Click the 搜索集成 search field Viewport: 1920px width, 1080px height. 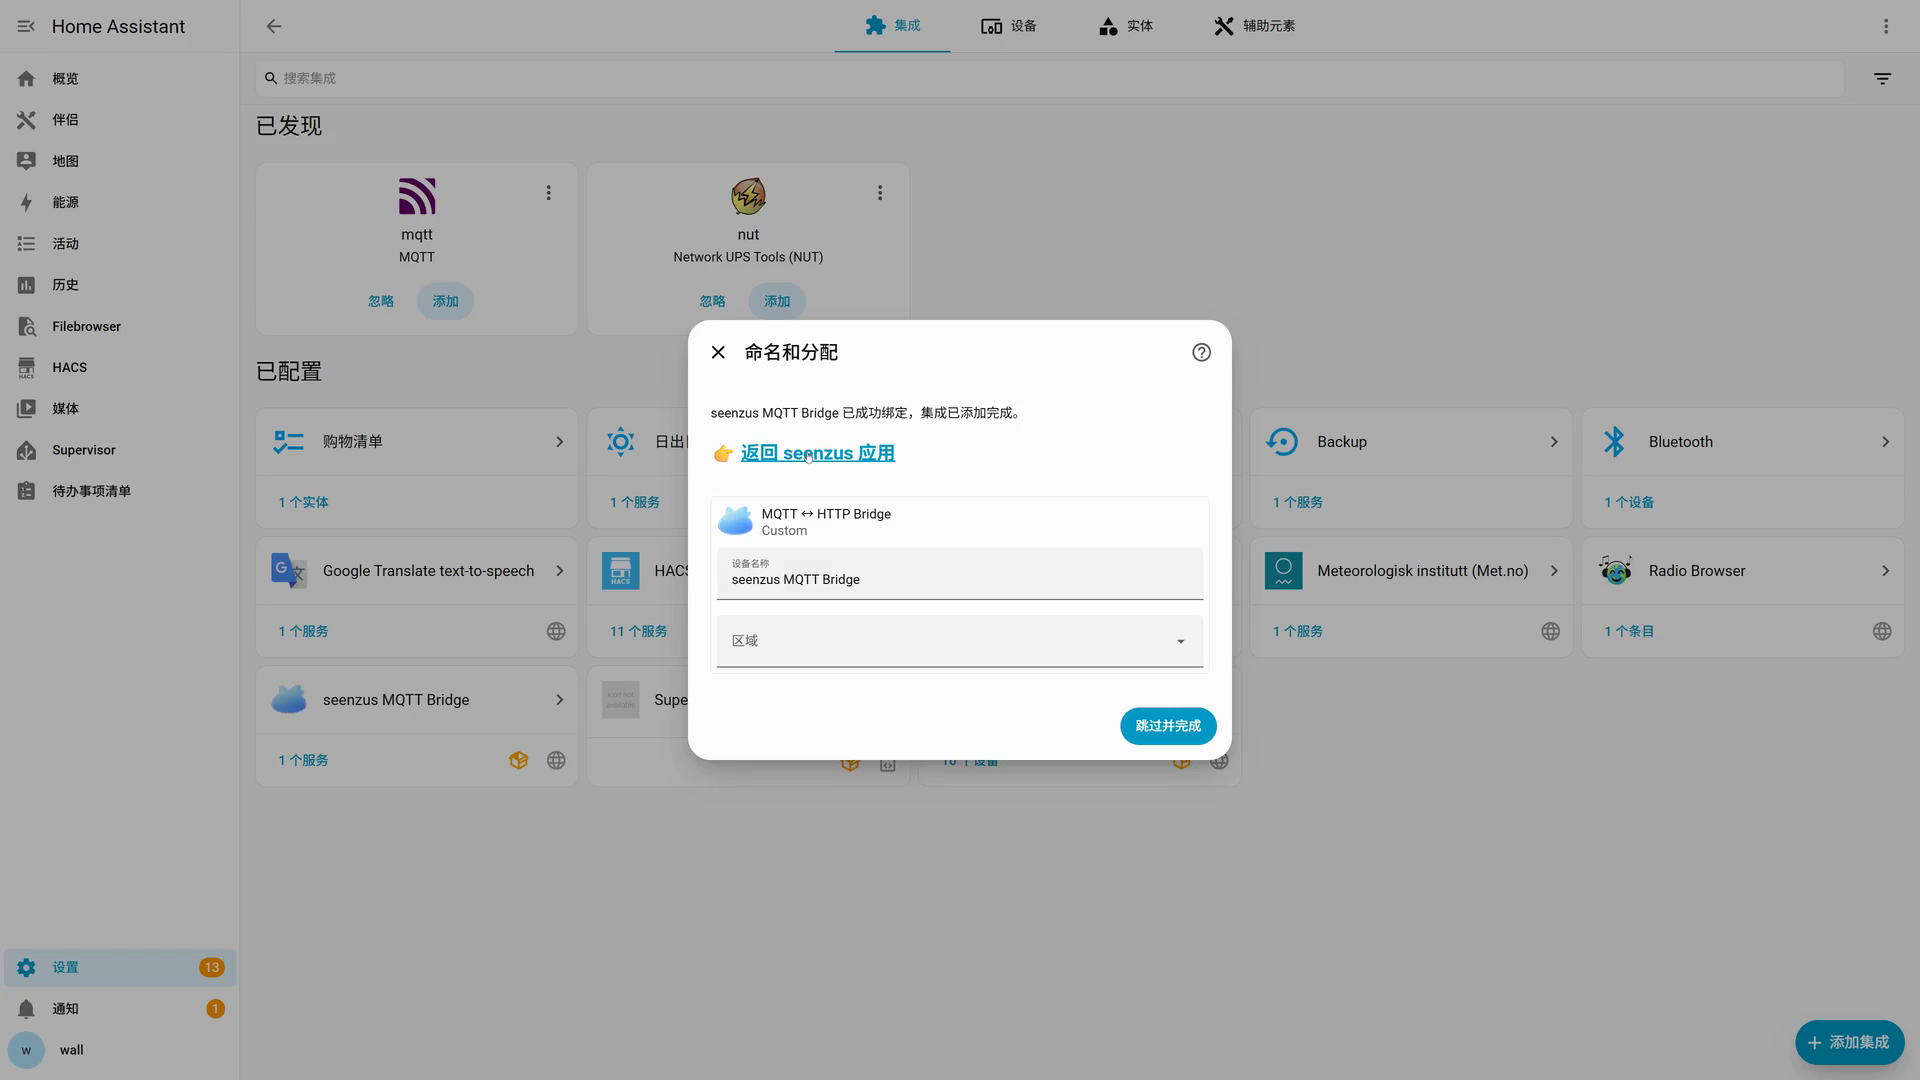coord(1050,78)
